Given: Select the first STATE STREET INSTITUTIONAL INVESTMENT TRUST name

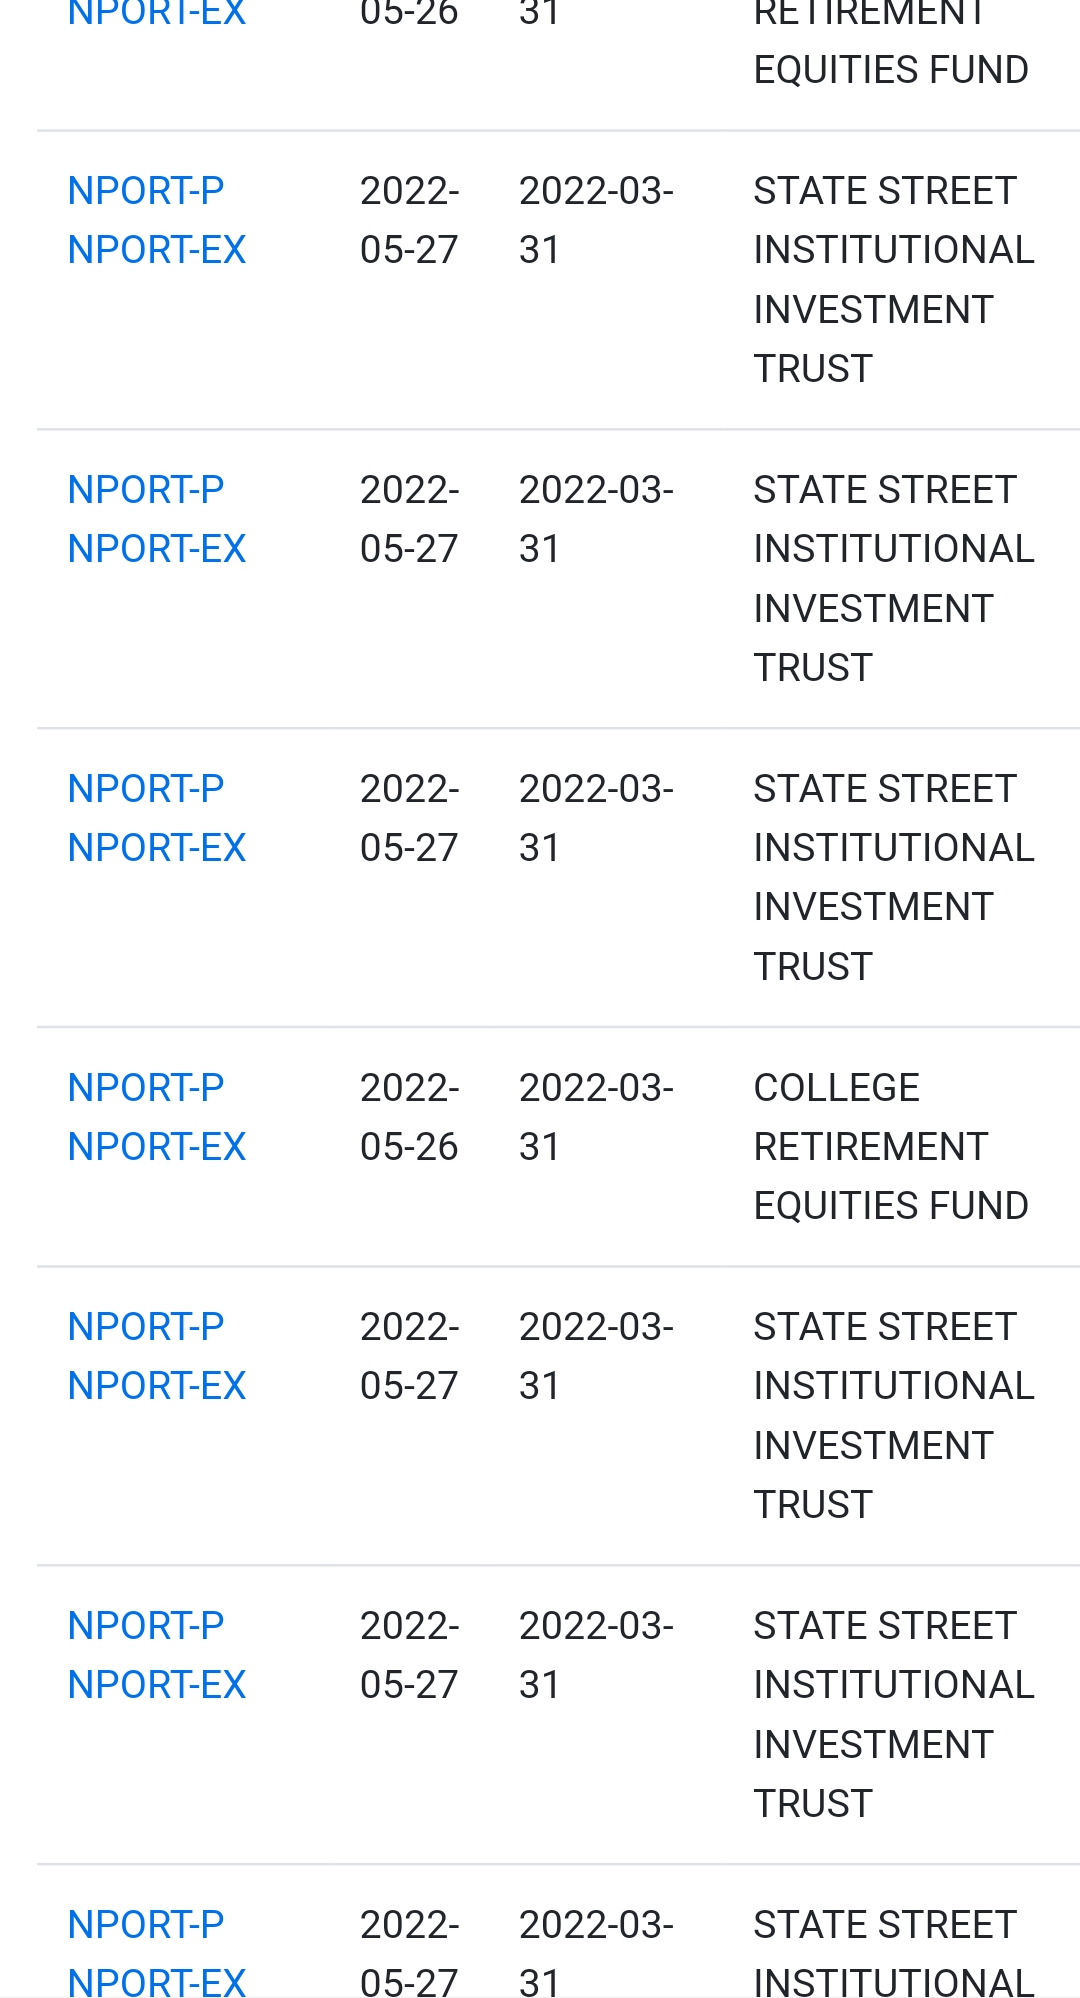Looking at the screenshot, I should tap(894, 279).
